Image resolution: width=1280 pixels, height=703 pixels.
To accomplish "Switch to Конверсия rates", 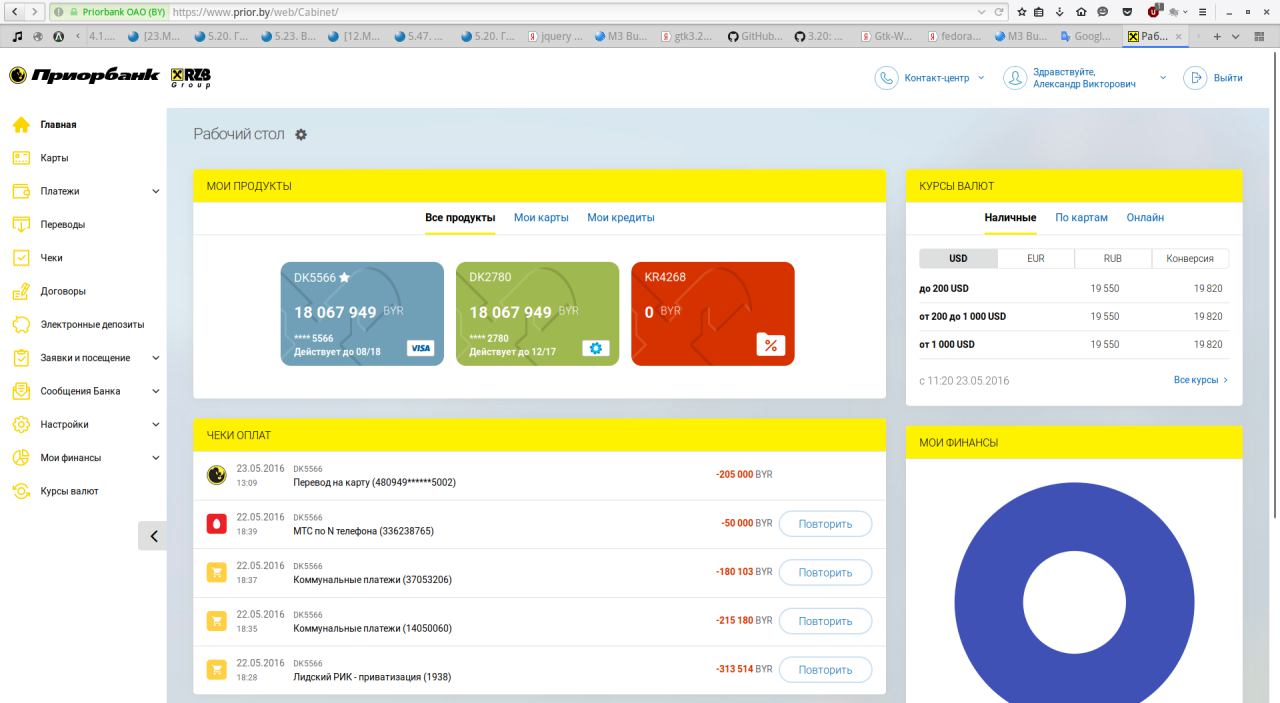I will pyautogui.click(x=1190, y=258).
